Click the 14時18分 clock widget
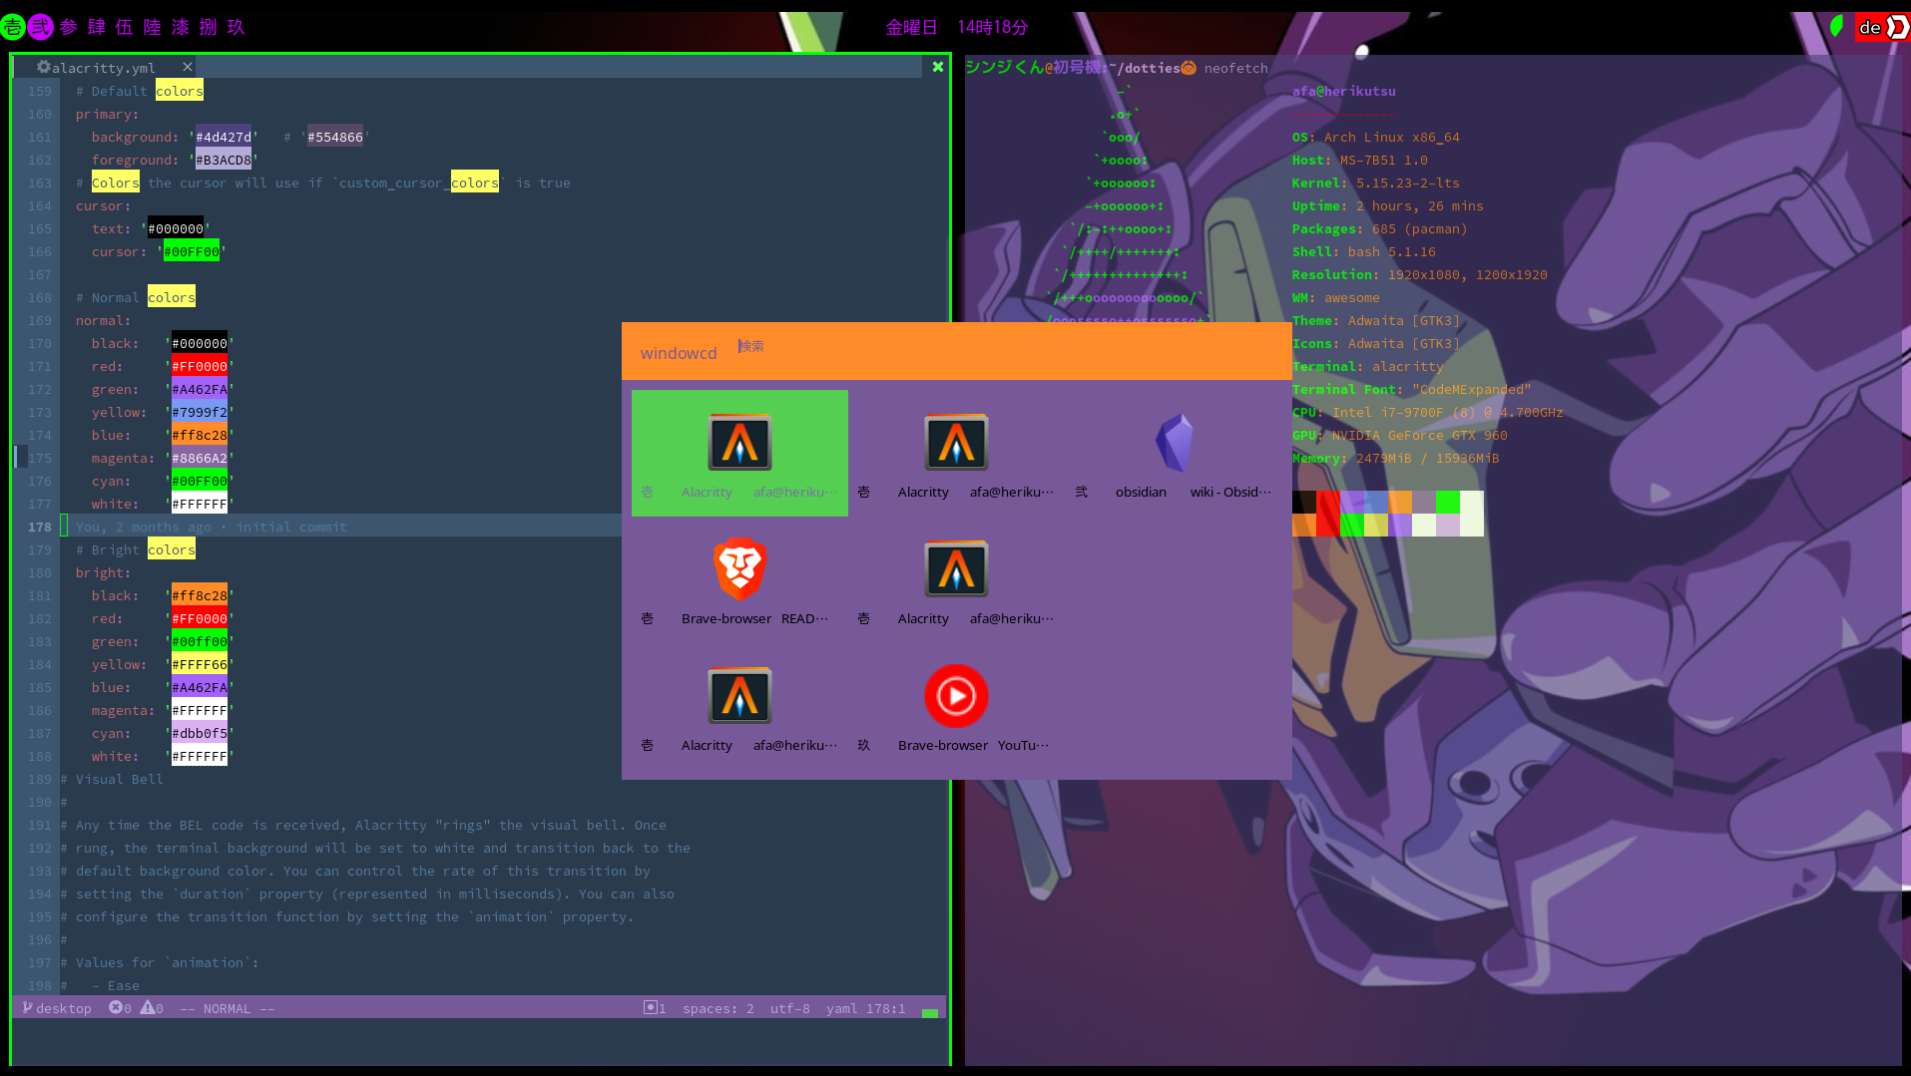 point(992,27)
